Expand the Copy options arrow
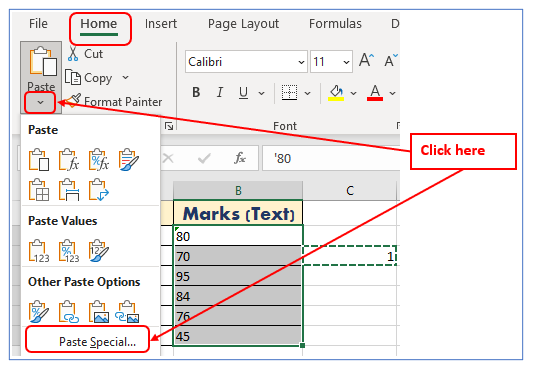The width and height of the screenshot is (533, 368). (125, 77)
